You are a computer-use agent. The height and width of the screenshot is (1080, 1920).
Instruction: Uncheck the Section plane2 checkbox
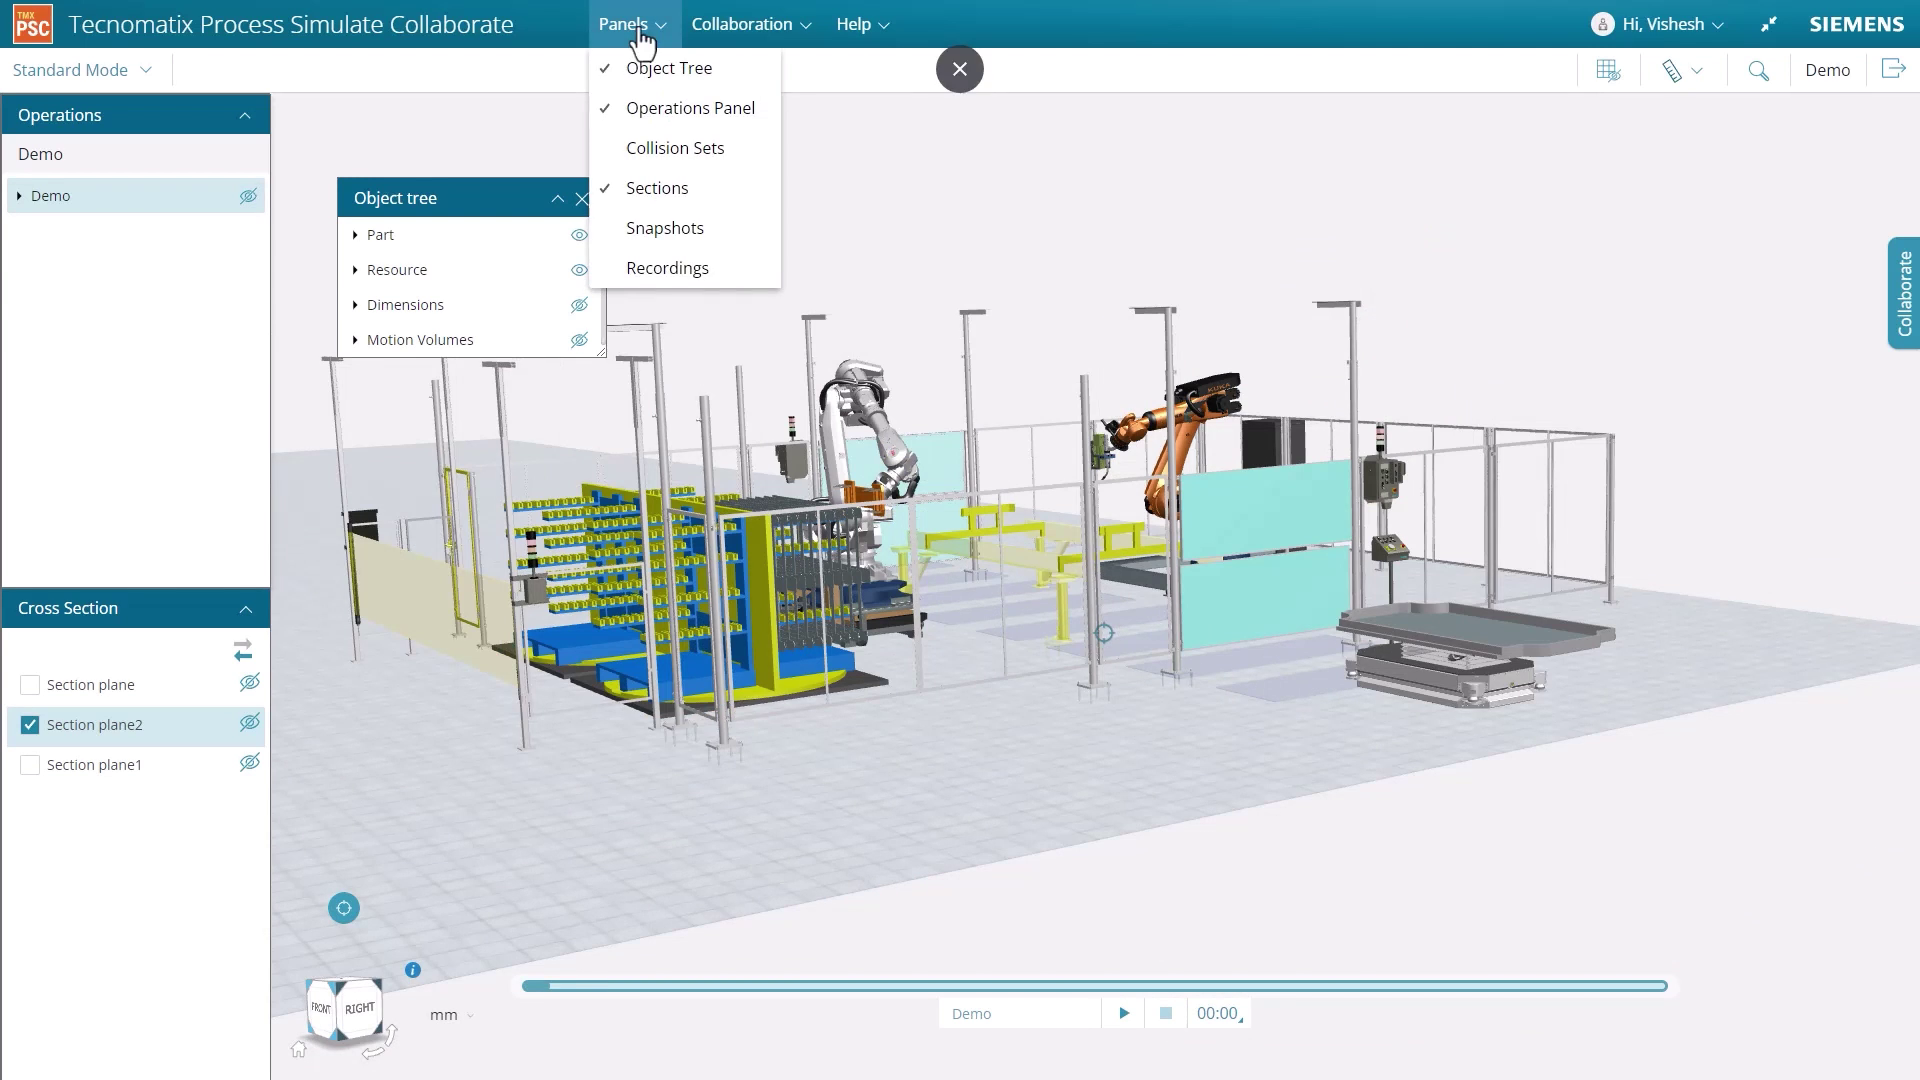(x=29, y=724)
